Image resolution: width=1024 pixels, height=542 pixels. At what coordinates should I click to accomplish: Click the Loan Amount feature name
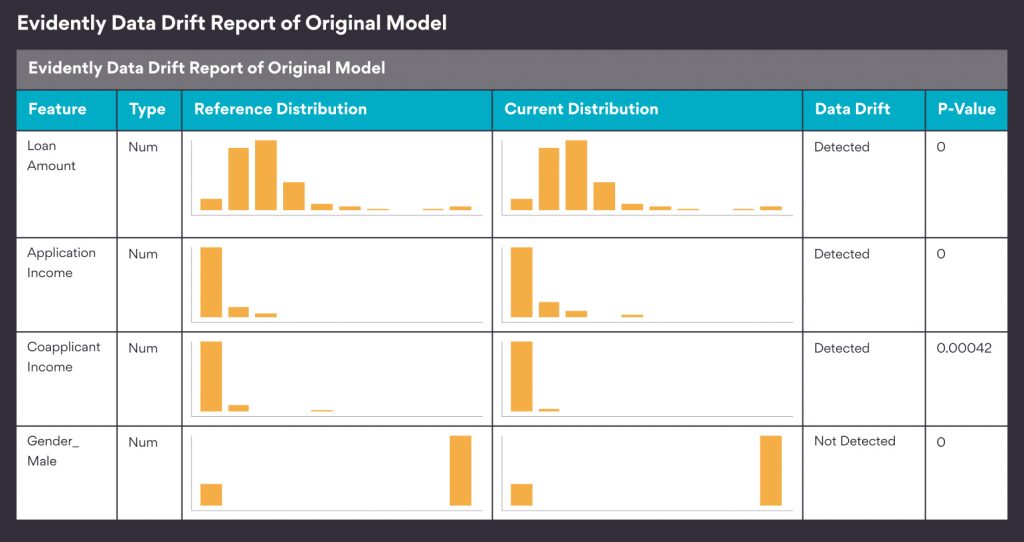coord(51,156)
